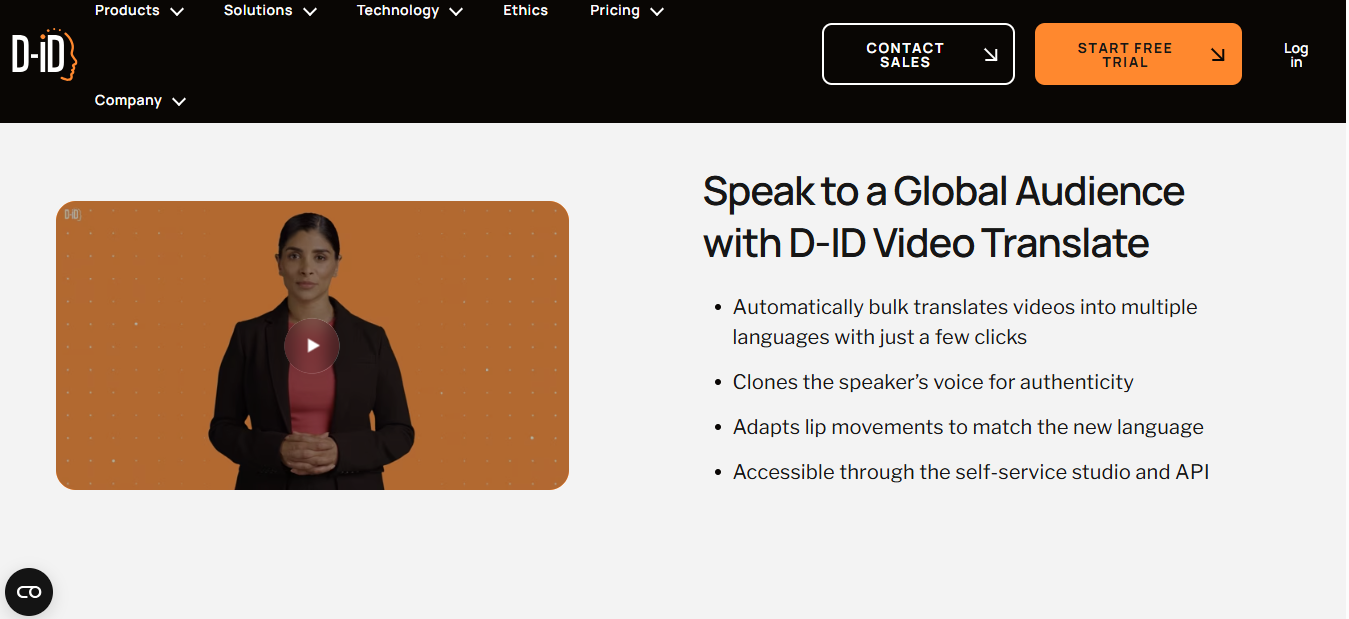Expand the Pricing chevron
The width and height of the screenshot is (1349, 619).
[x=657, y=12]
